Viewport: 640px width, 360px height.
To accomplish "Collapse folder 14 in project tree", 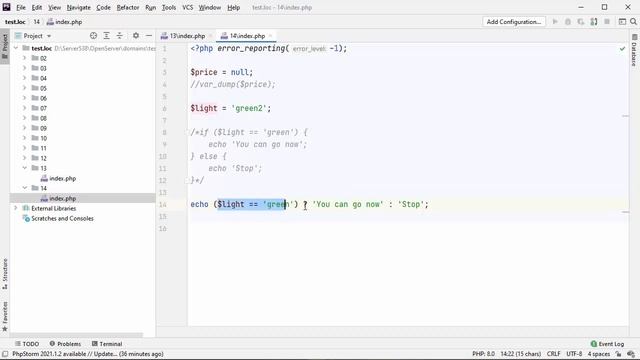I will pyautogui.click(x=24, y=188).
